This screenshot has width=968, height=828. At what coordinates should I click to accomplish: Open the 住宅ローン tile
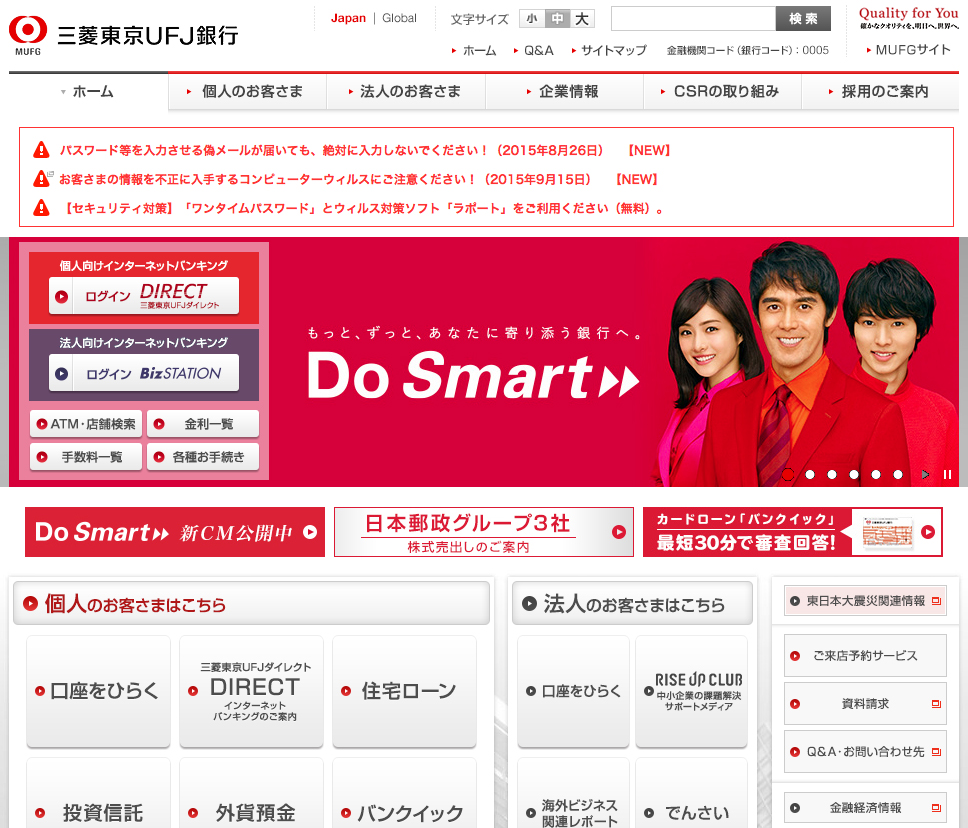(404, 691)
